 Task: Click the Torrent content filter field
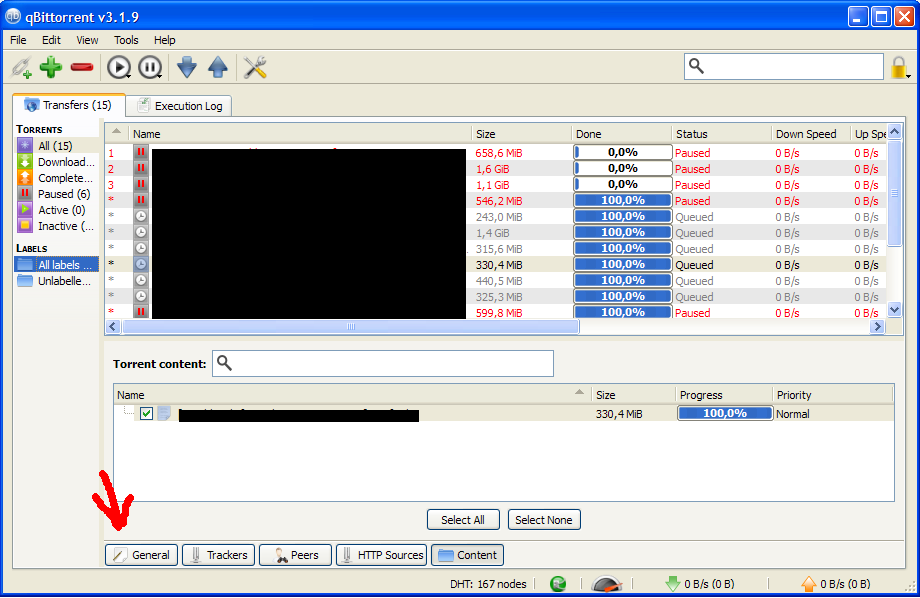point(383,363)
